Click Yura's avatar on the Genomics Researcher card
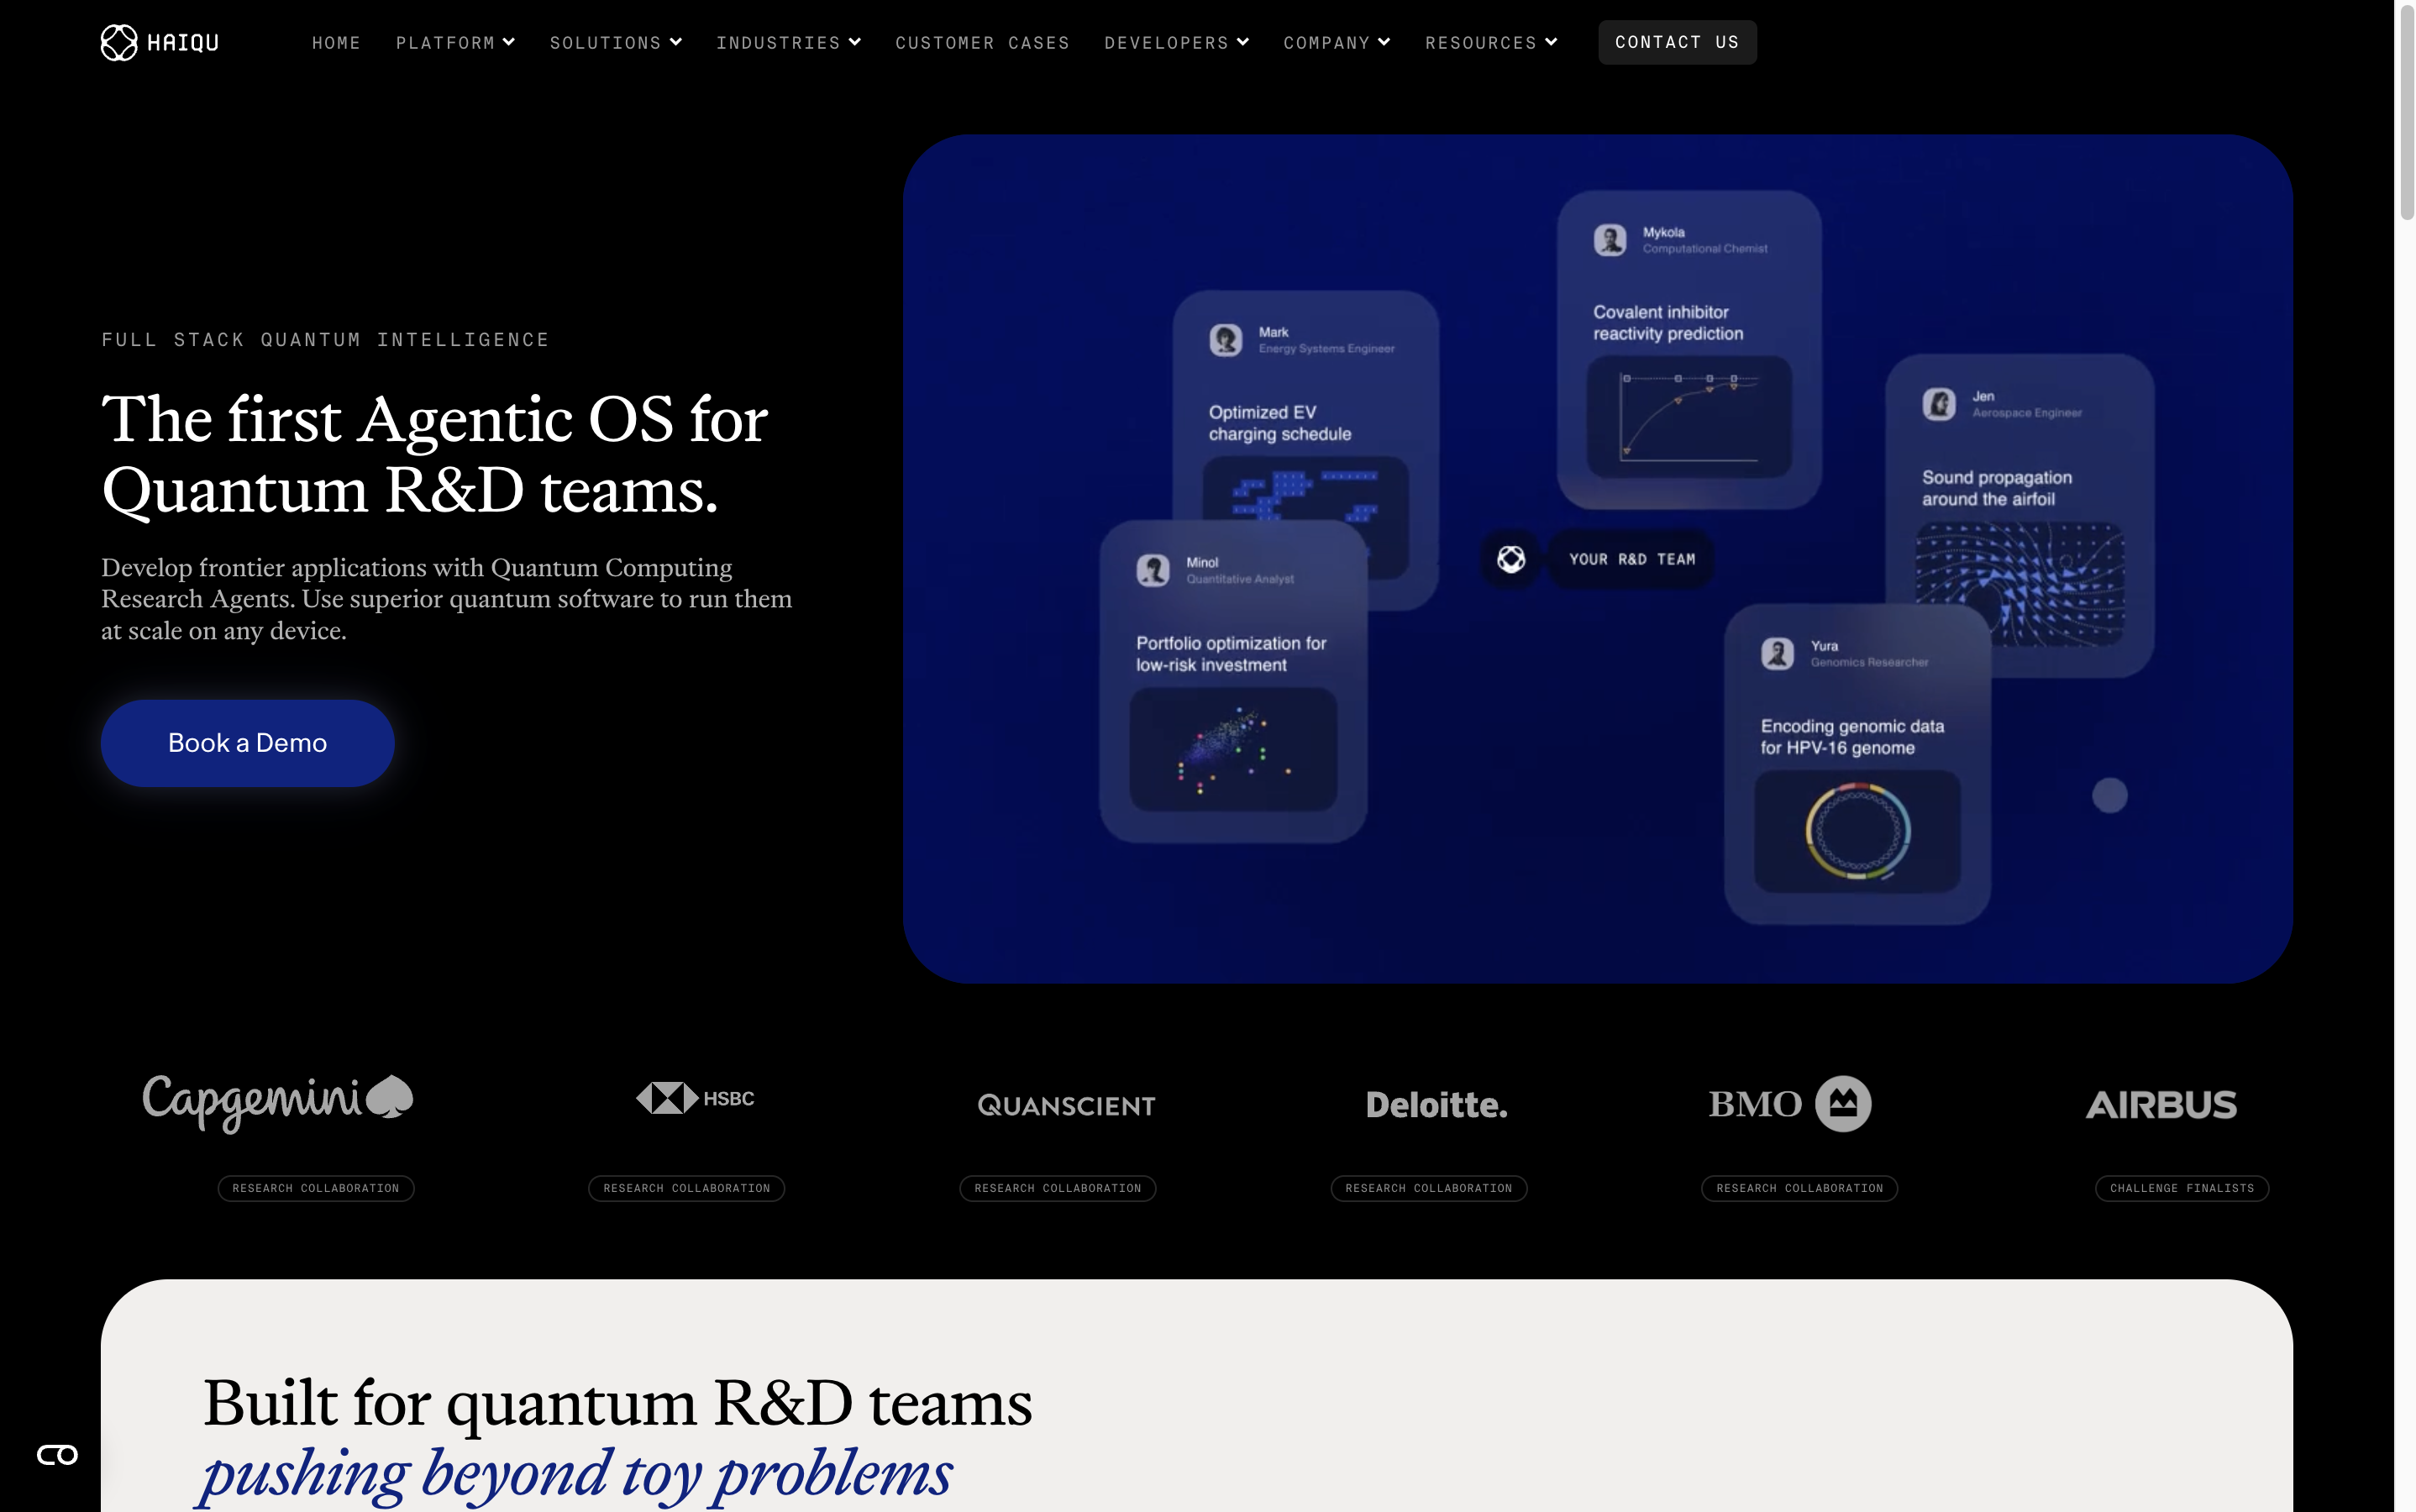 point(1777,654)
